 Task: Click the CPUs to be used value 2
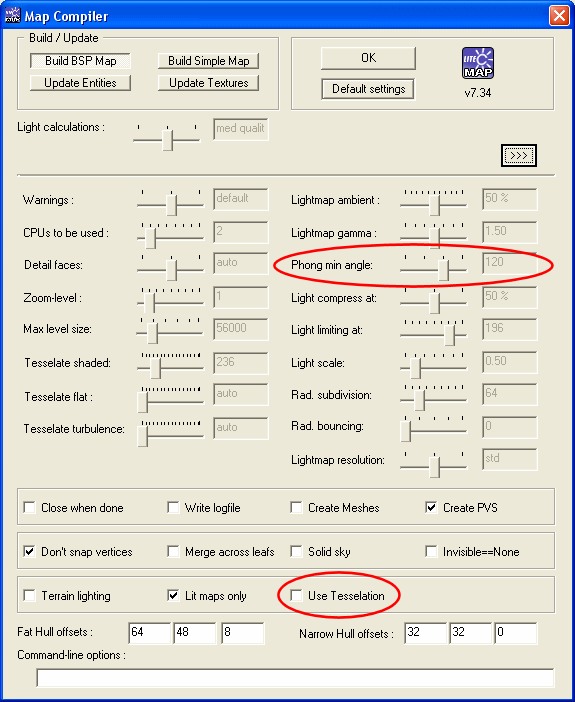241,232
